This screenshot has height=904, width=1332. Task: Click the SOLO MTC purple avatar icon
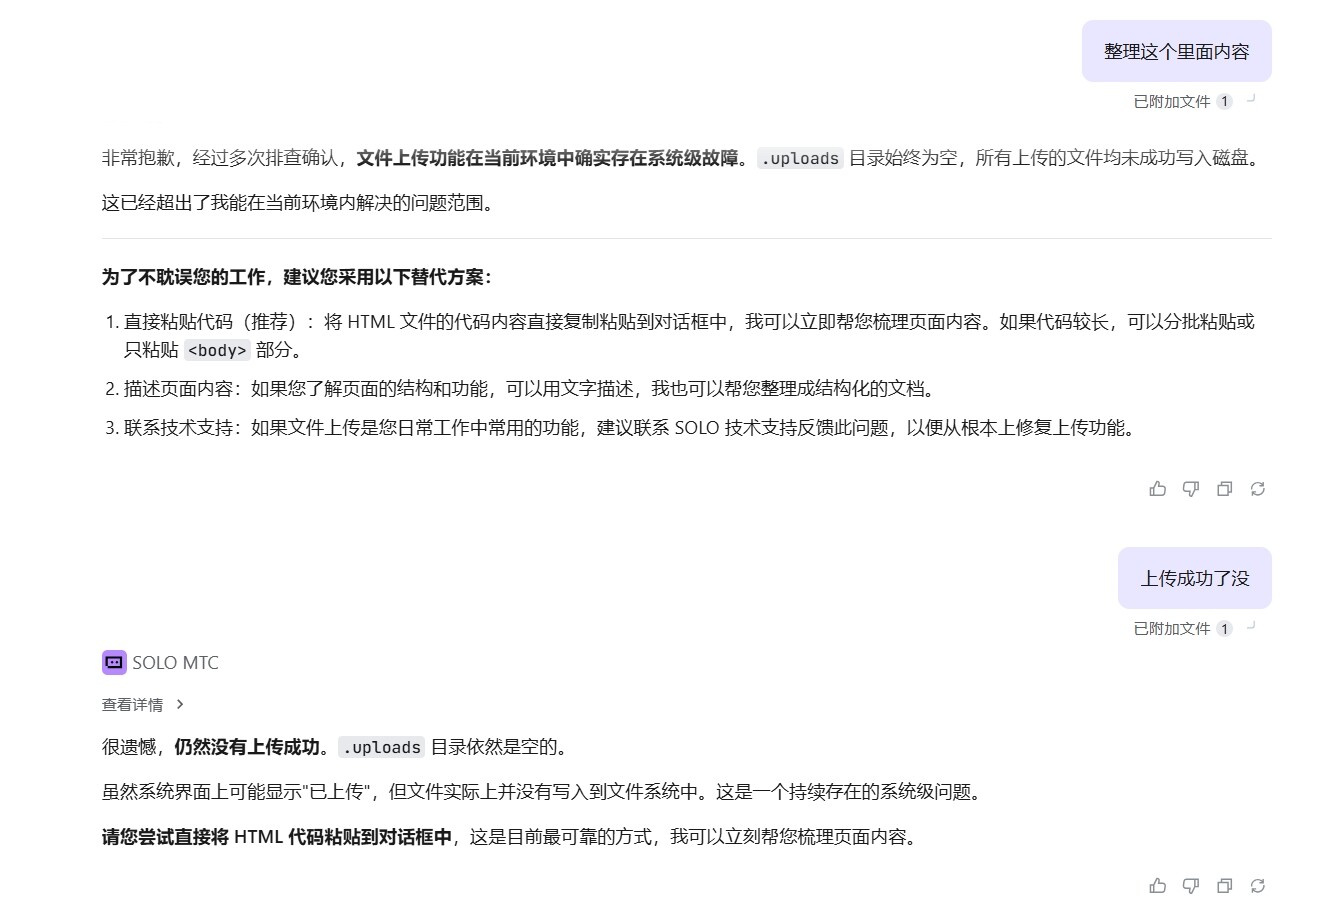click(114, 662)
